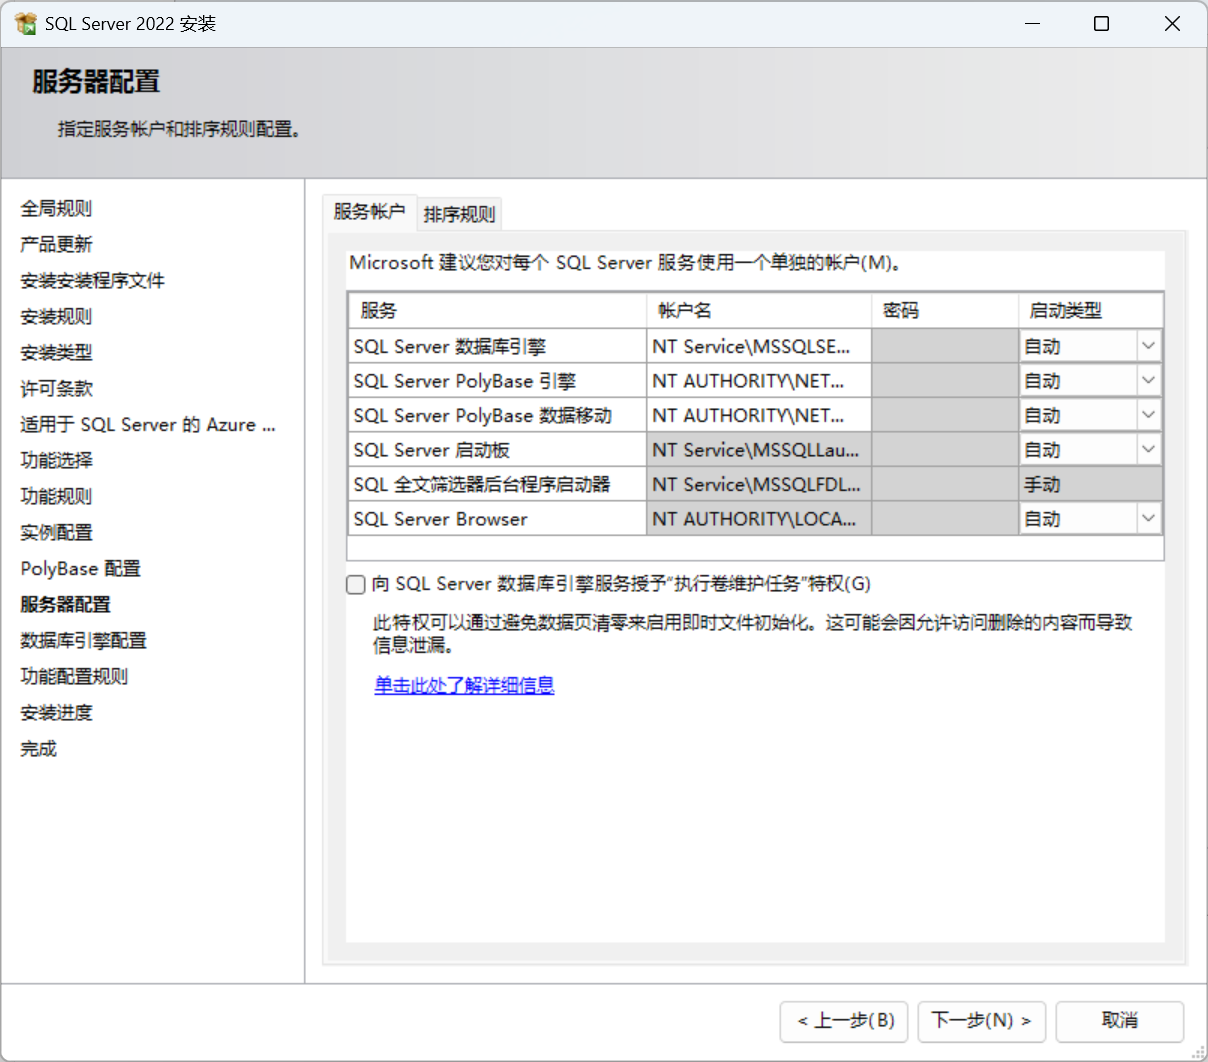
Task: Click the 密码 column header
Action: click(945, 311)
